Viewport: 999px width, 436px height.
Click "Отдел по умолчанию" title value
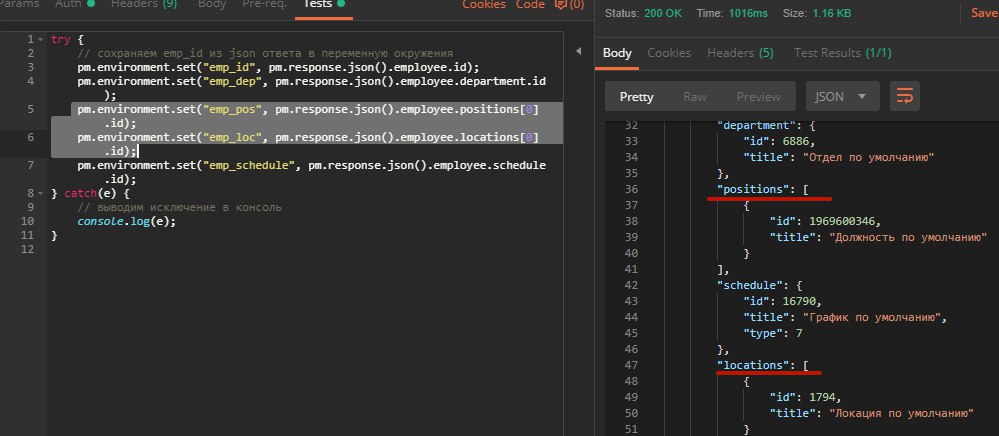tap(868, 157)
